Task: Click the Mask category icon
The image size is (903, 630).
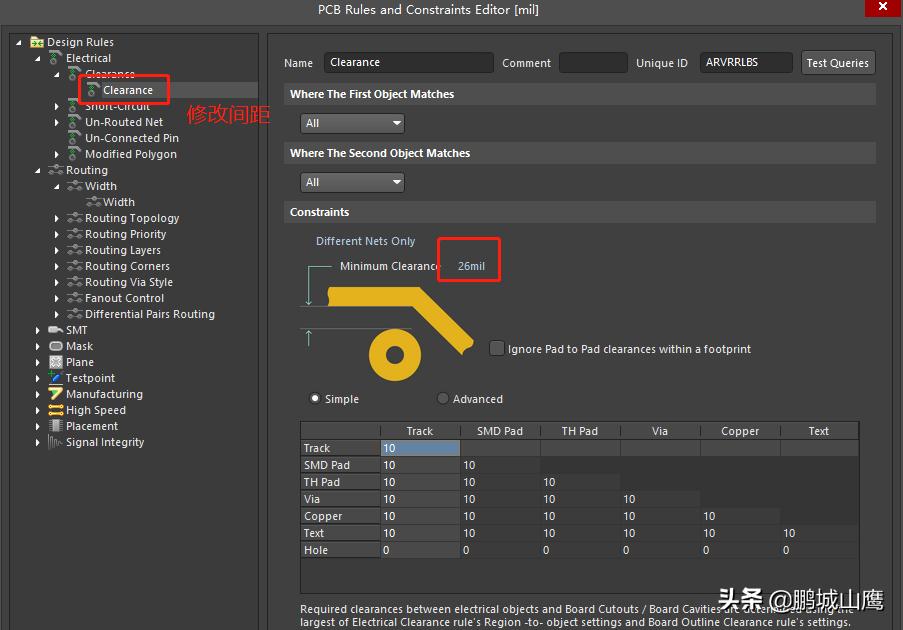Action: (56, 346)
